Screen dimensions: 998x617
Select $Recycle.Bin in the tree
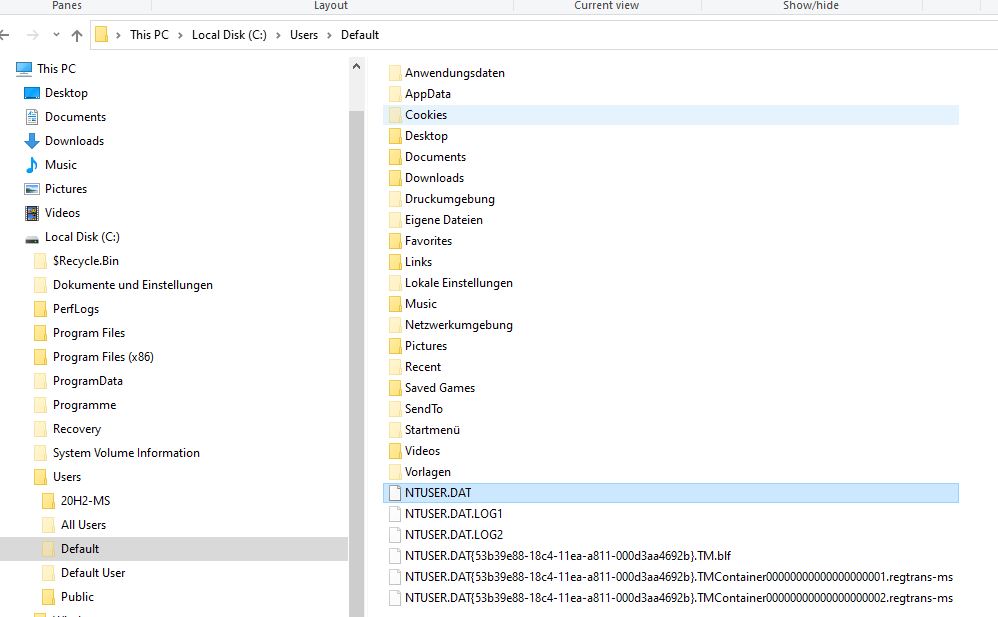tap(86, 261)
